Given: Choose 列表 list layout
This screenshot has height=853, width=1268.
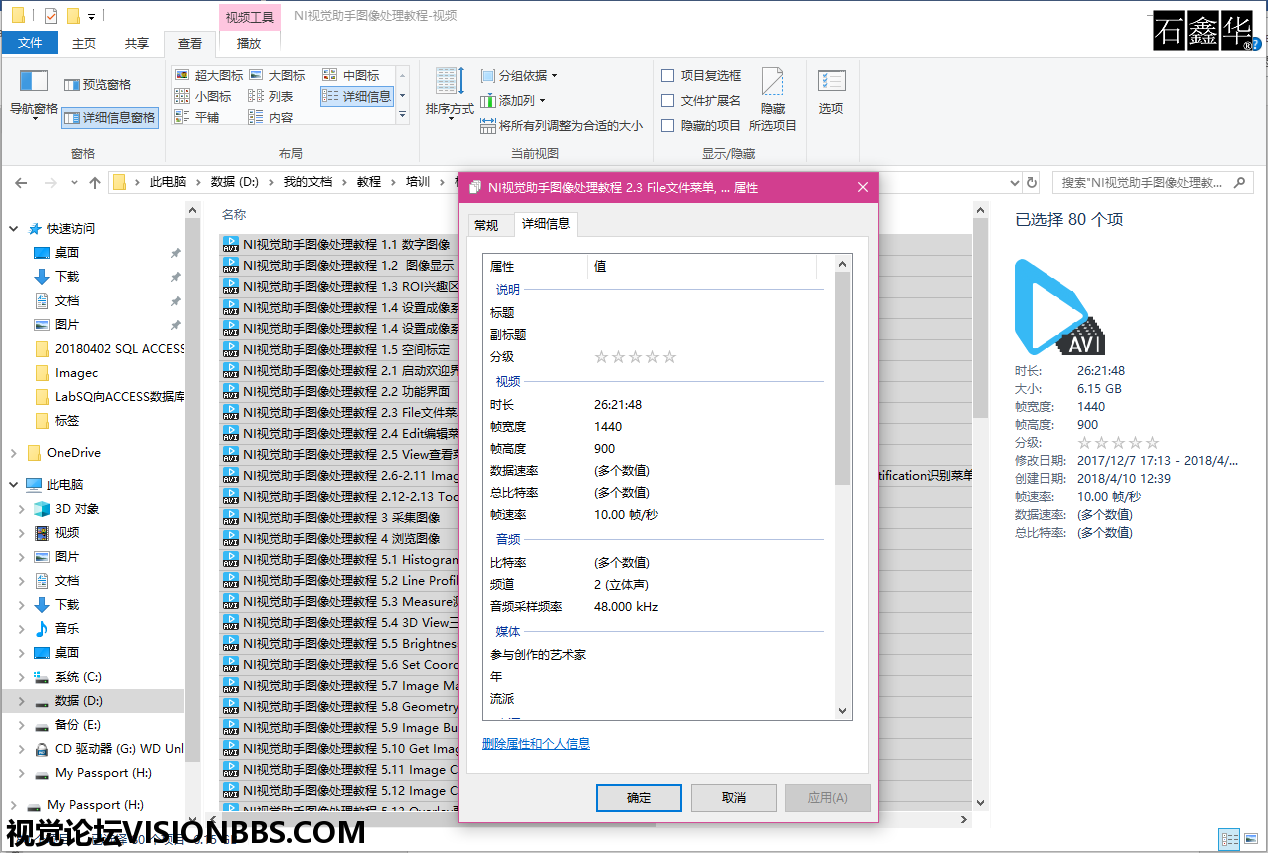Looking at the screenshot, I should click(271, 96).
